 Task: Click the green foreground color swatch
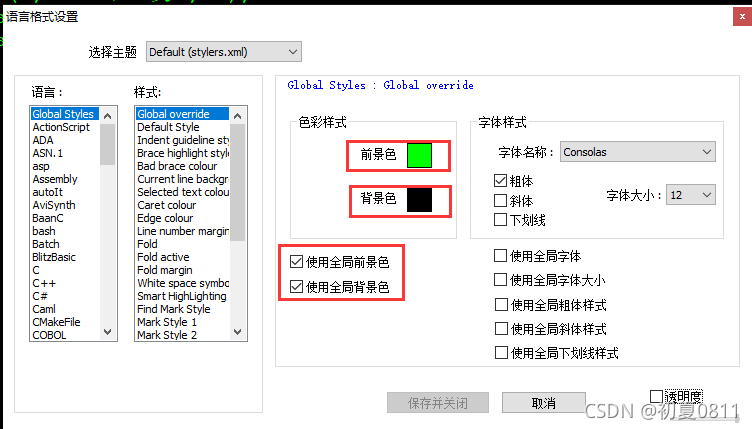click(419, 155)
